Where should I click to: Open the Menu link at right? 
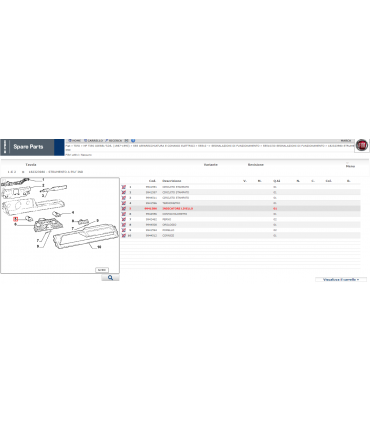(x=350, y=166)
